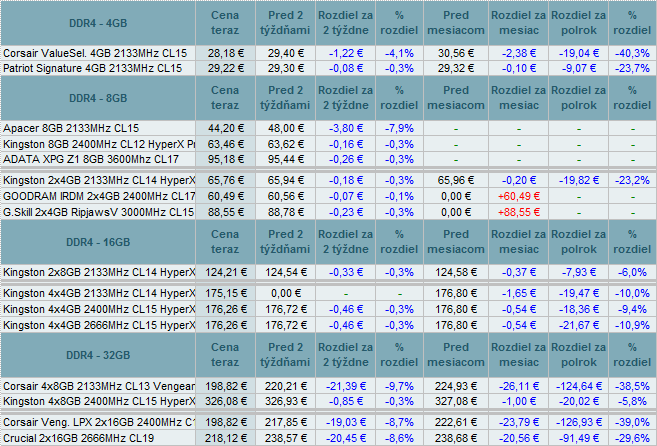This screenshot has height=446, width=657.
Task: Click the '326,08 €' current price
Action: pos(225,401)
